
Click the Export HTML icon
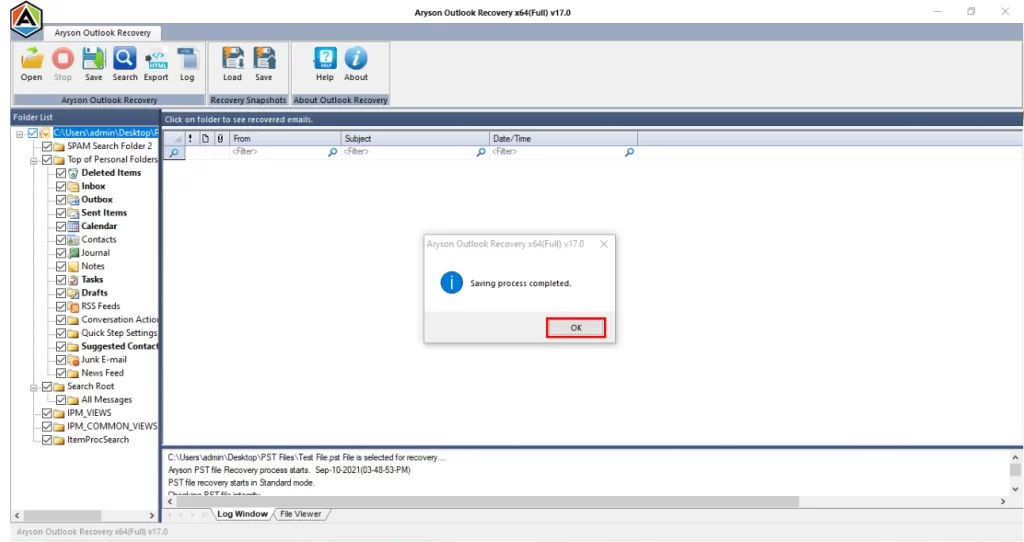click(156, 59)
